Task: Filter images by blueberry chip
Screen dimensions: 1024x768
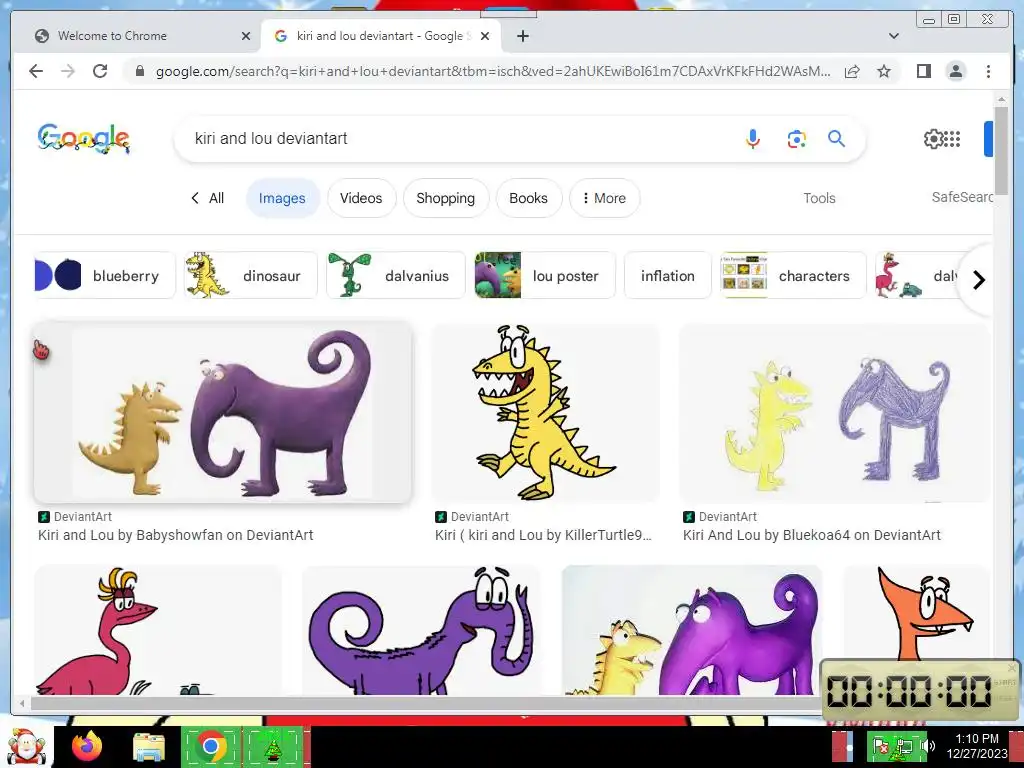Action: (x=104, y=276)
